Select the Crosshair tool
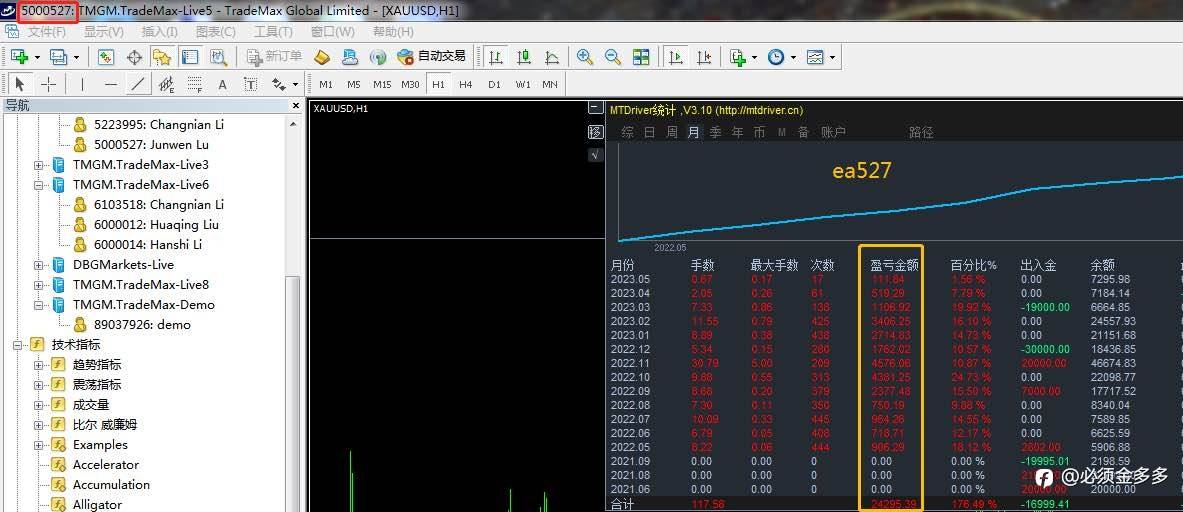This screenshot has width=1183, height=512. 48,84
